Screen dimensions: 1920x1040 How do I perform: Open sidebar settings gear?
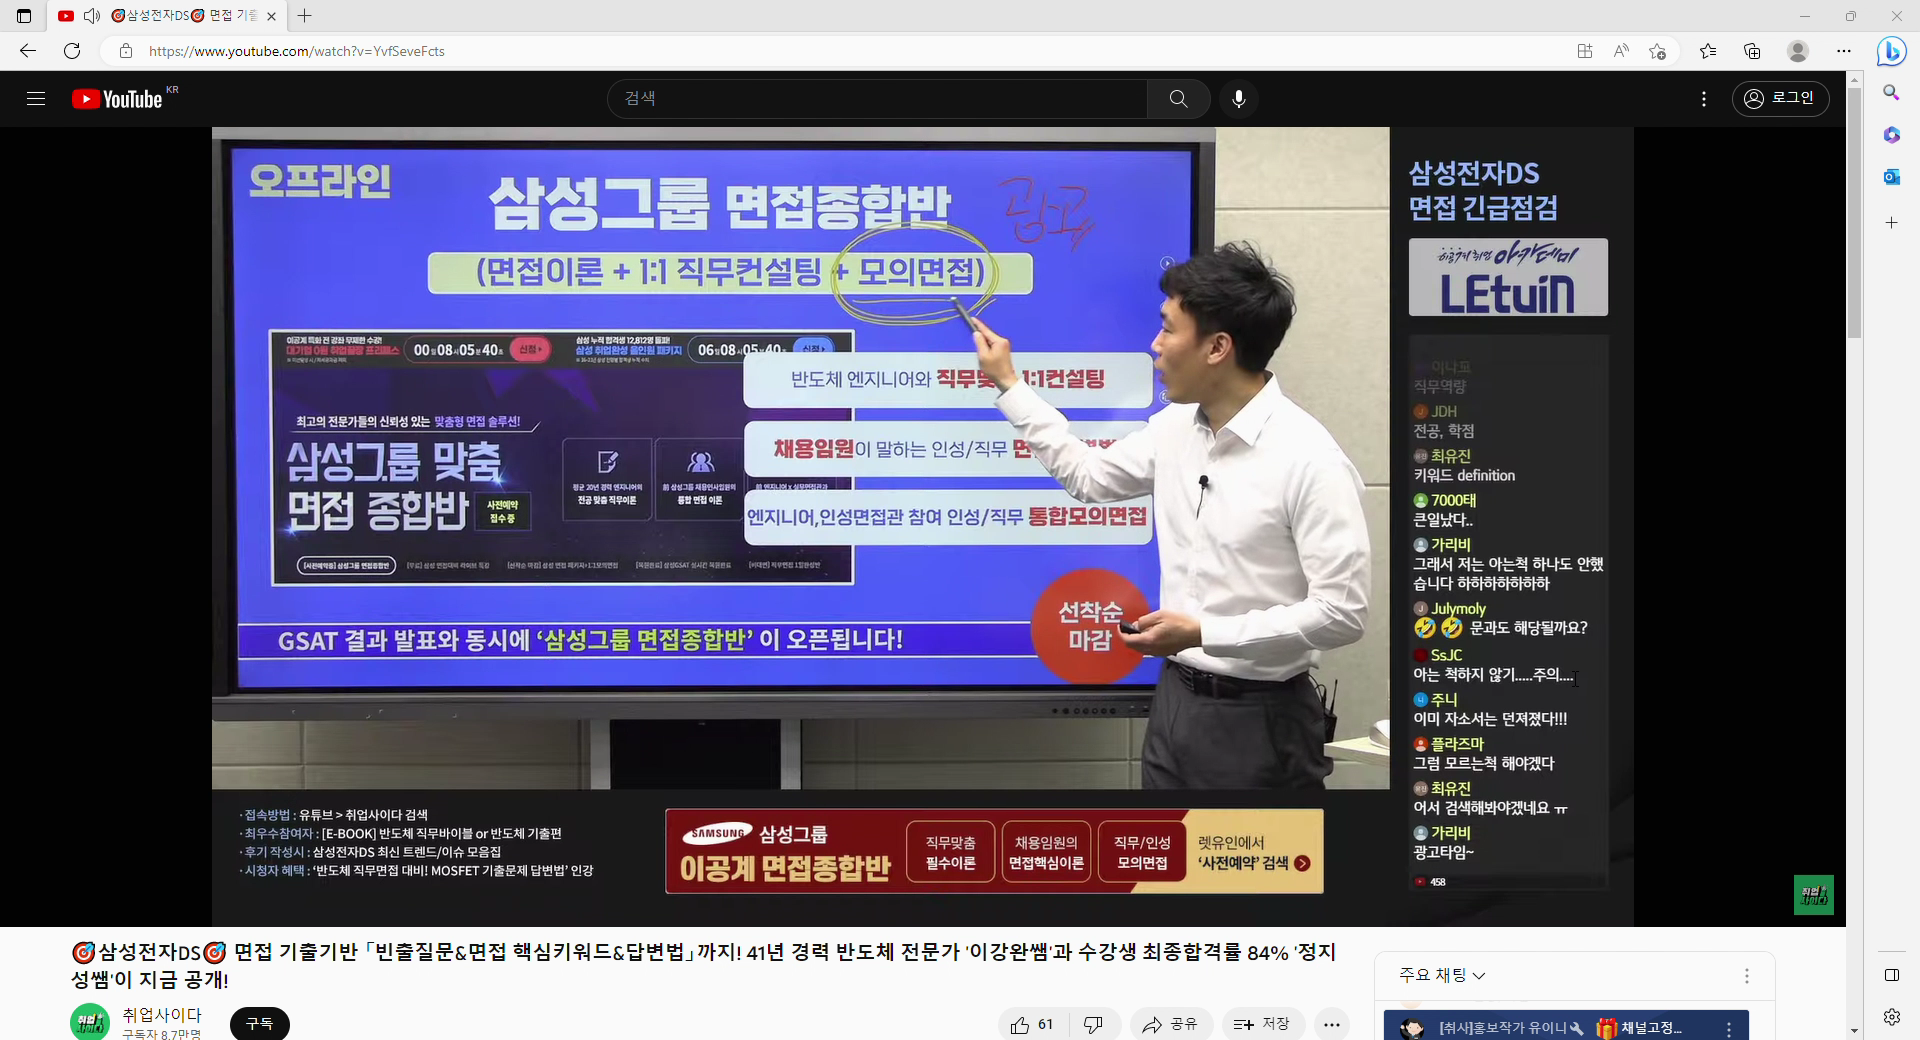(x=1891, y=1017)
